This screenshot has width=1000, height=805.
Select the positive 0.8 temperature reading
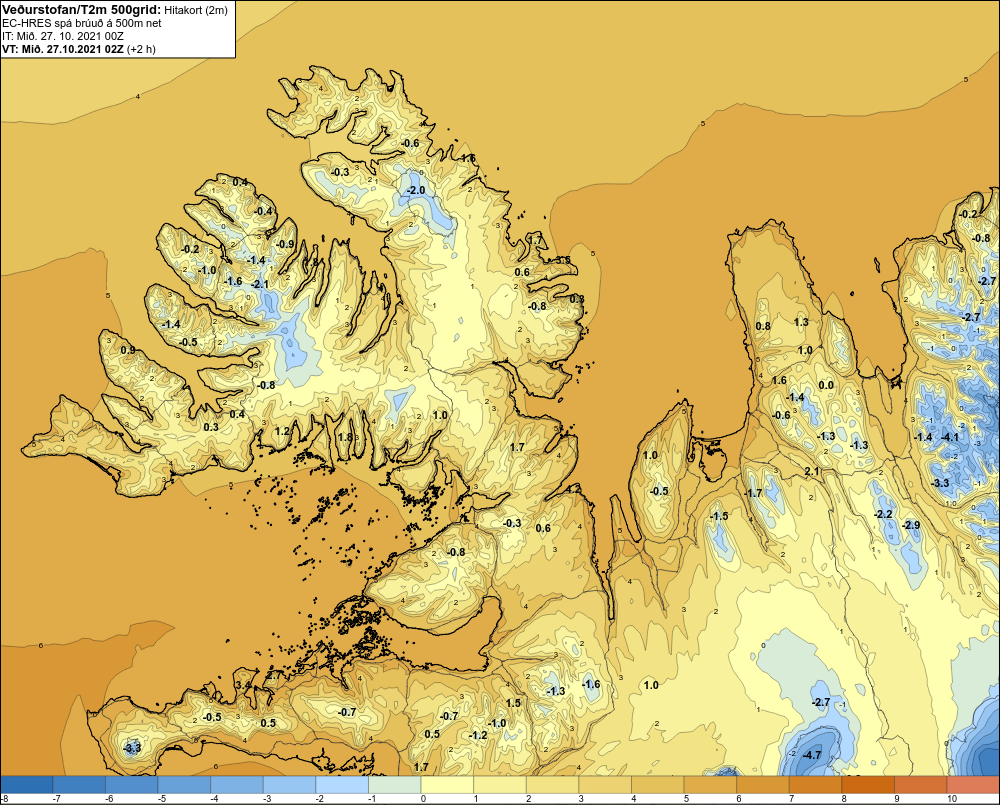(x=763, y=326)
